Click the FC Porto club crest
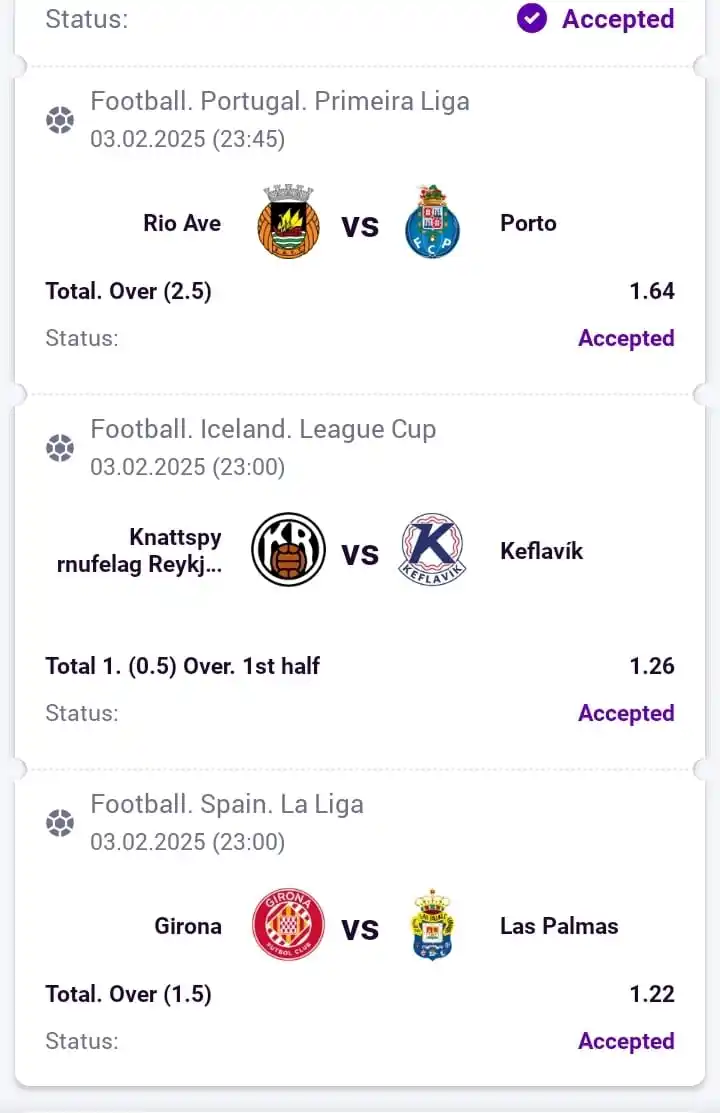This screenshot has width=720, height=1113. [x=432, y=221]
